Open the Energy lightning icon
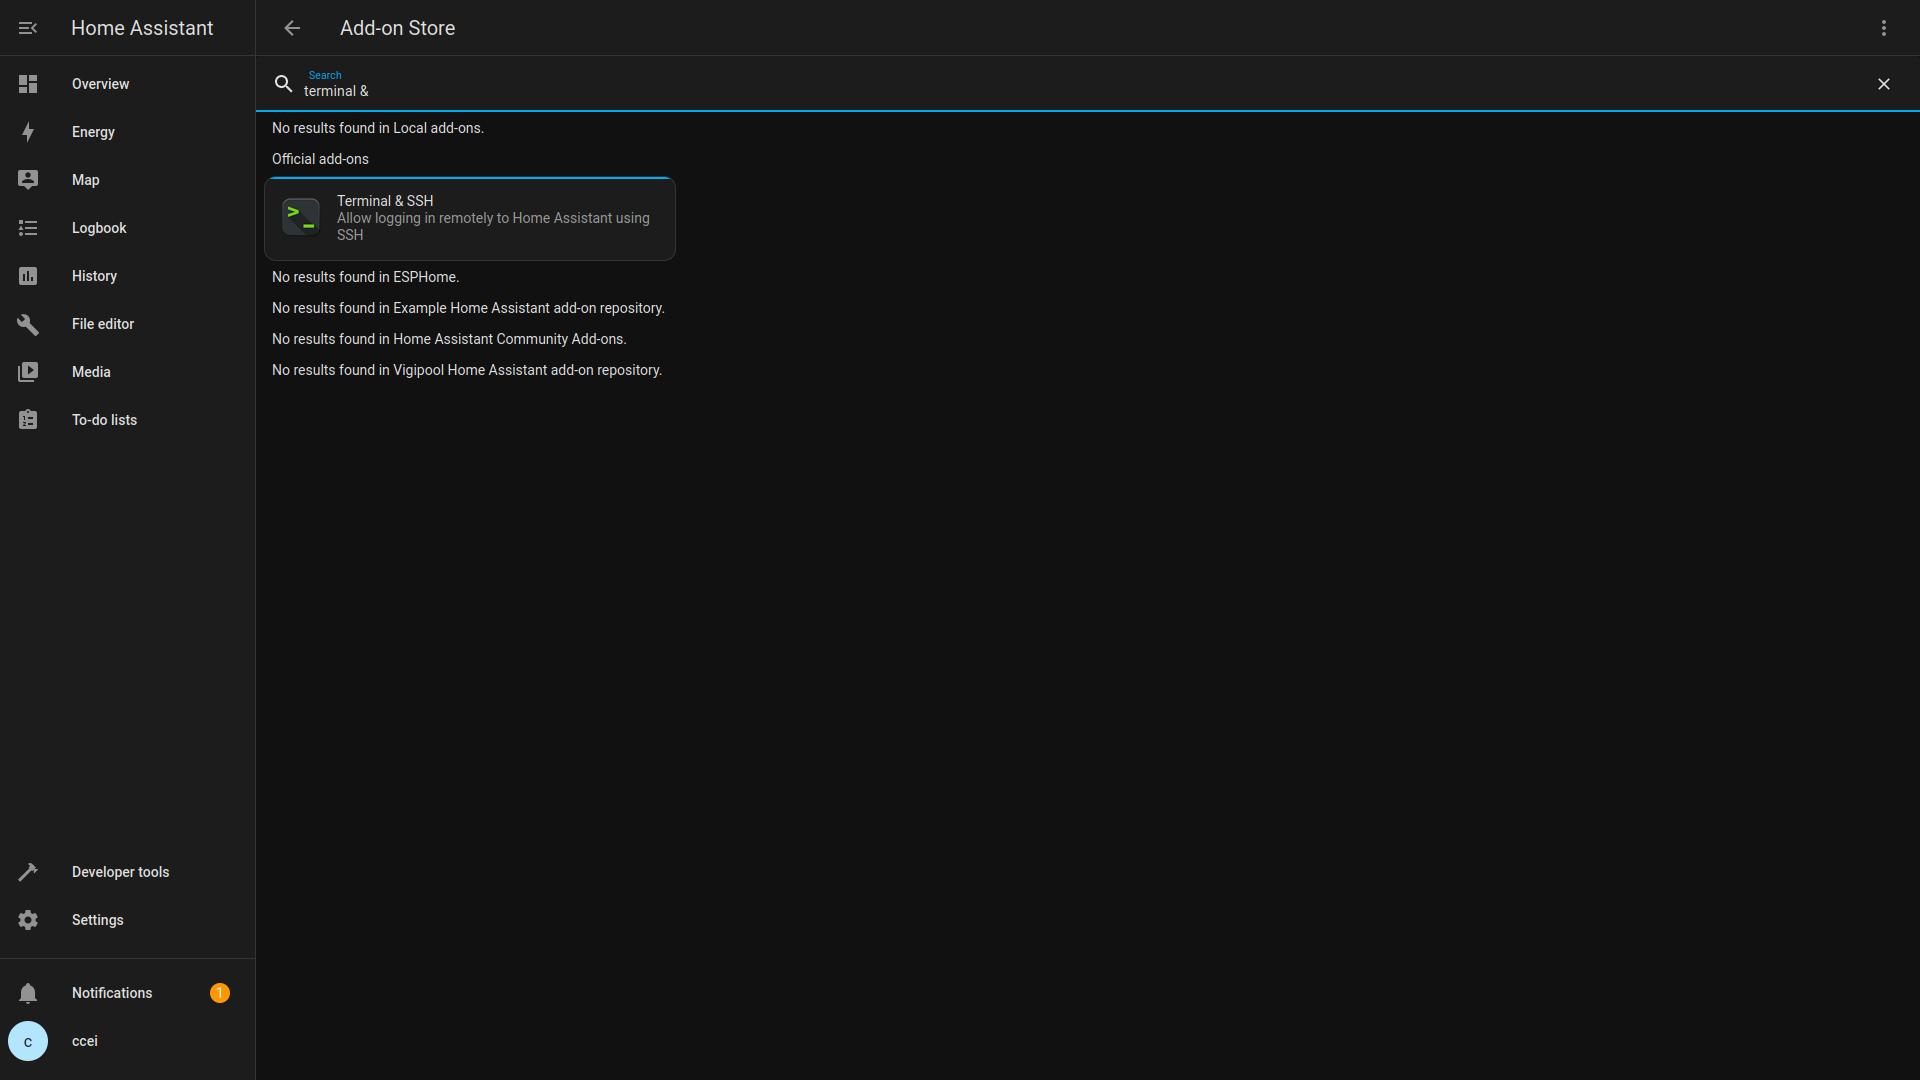The height and width of the screenshot is (1080, 1920). coord(28,132)
